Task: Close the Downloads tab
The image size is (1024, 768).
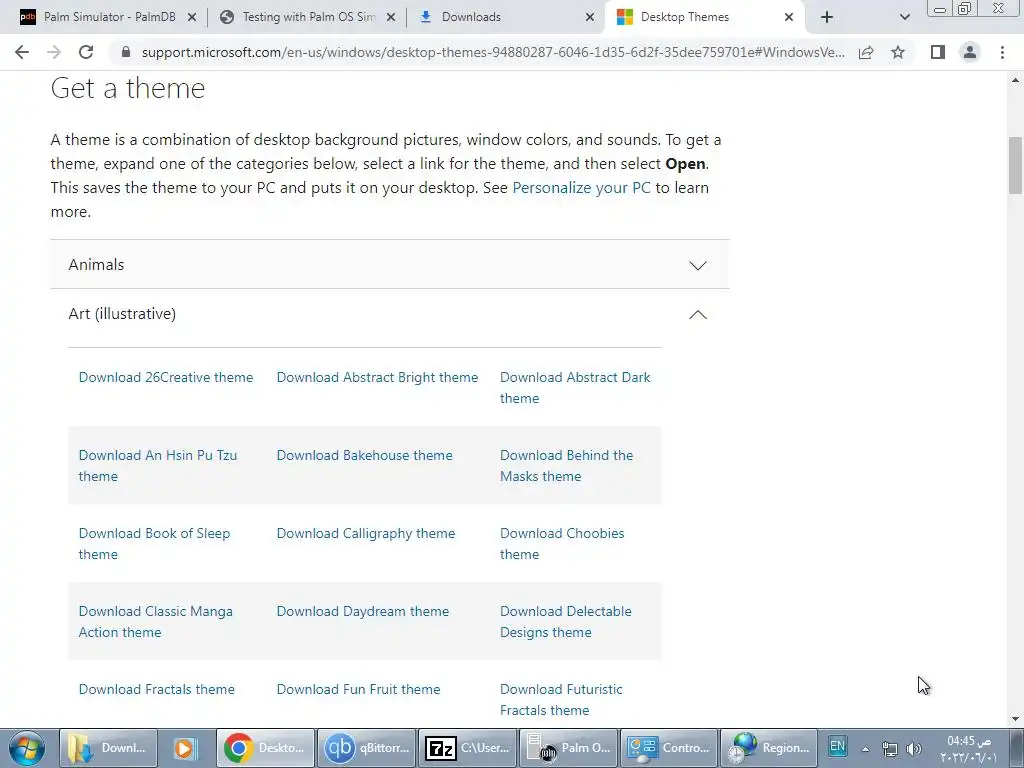Action: coord(590,18)
